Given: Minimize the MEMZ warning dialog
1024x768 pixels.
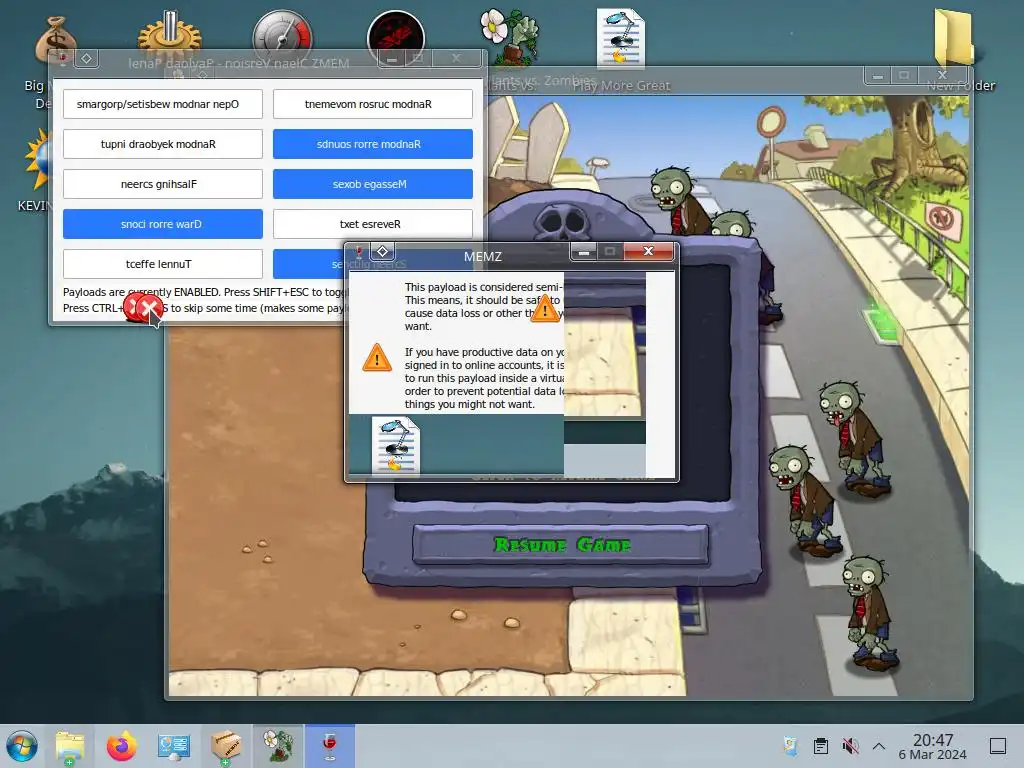Looking at the screenshot, I should click(x=584, y=251).
